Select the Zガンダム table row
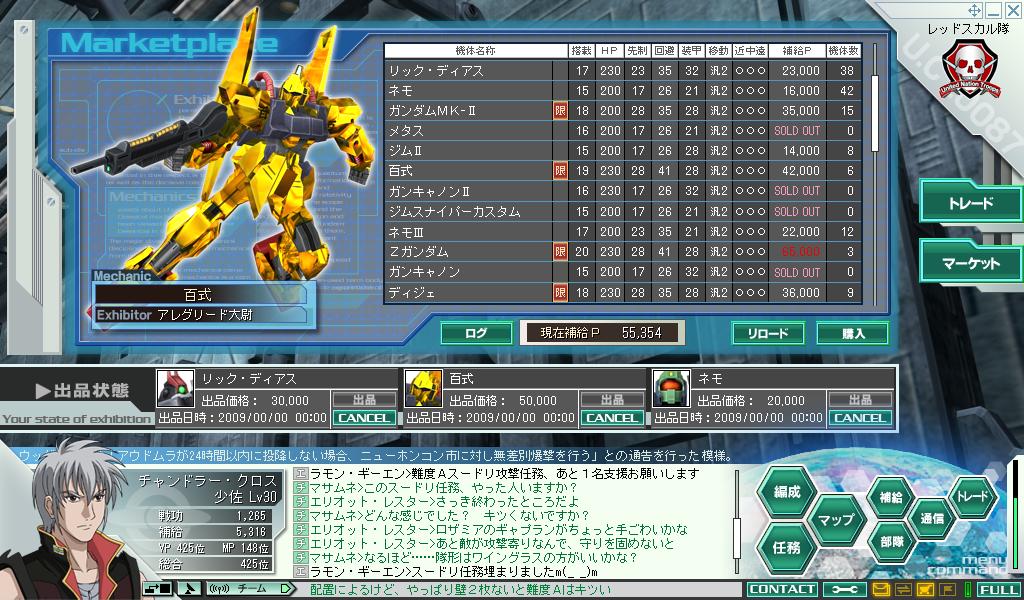1024x600 pixels. (623, 251)
